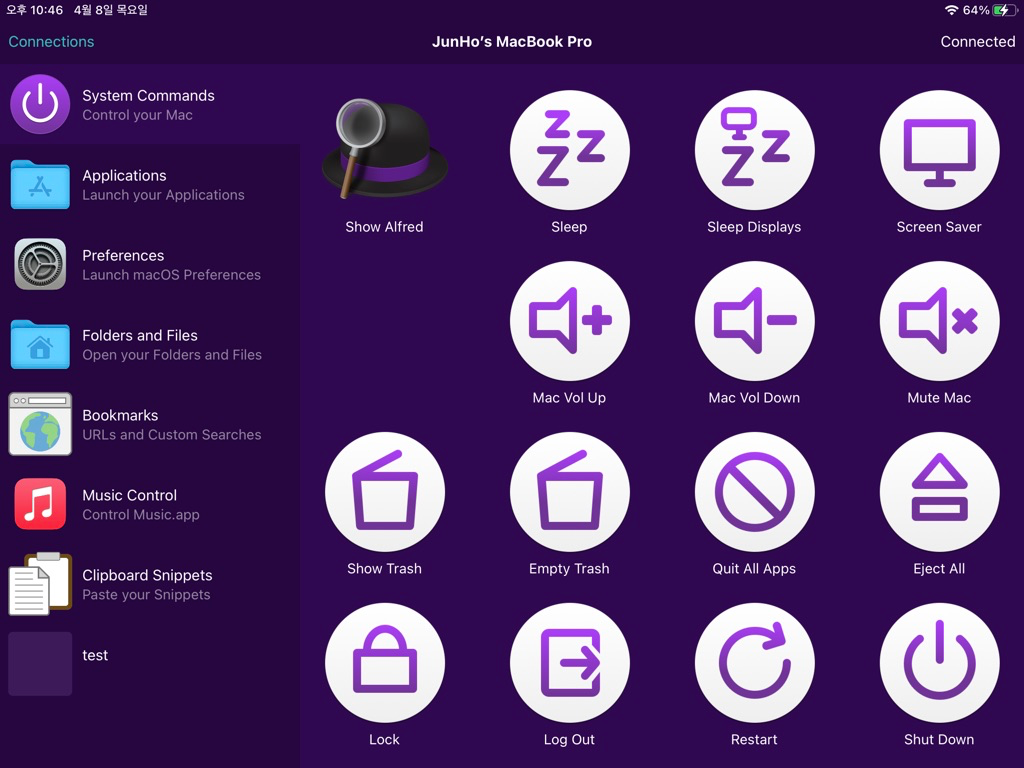Open the Applications folder icon

[x=40, y=185]
